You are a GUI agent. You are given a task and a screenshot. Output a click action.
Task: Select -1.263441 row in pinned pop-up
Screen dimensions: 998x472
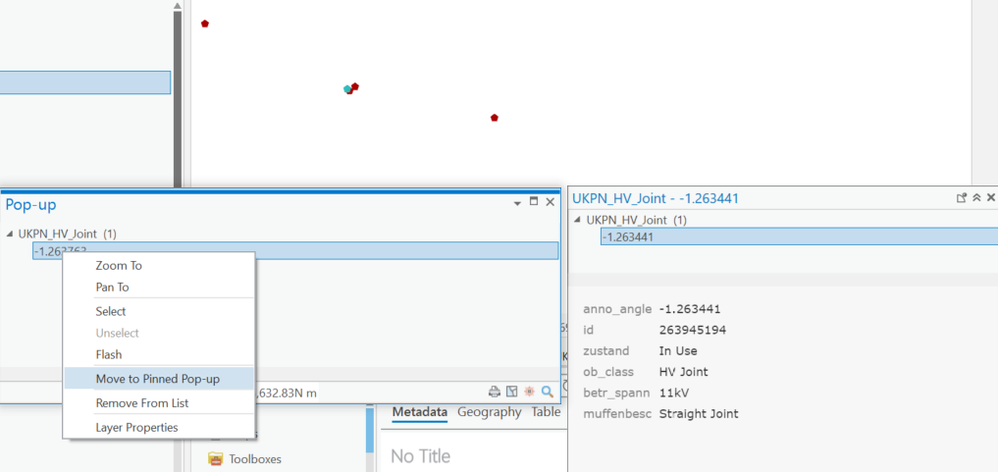[x=799, y=237]
